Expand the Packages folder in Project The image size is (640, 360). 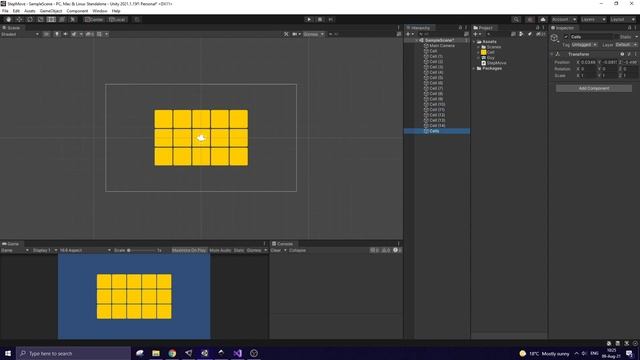(x=474, y=69)
